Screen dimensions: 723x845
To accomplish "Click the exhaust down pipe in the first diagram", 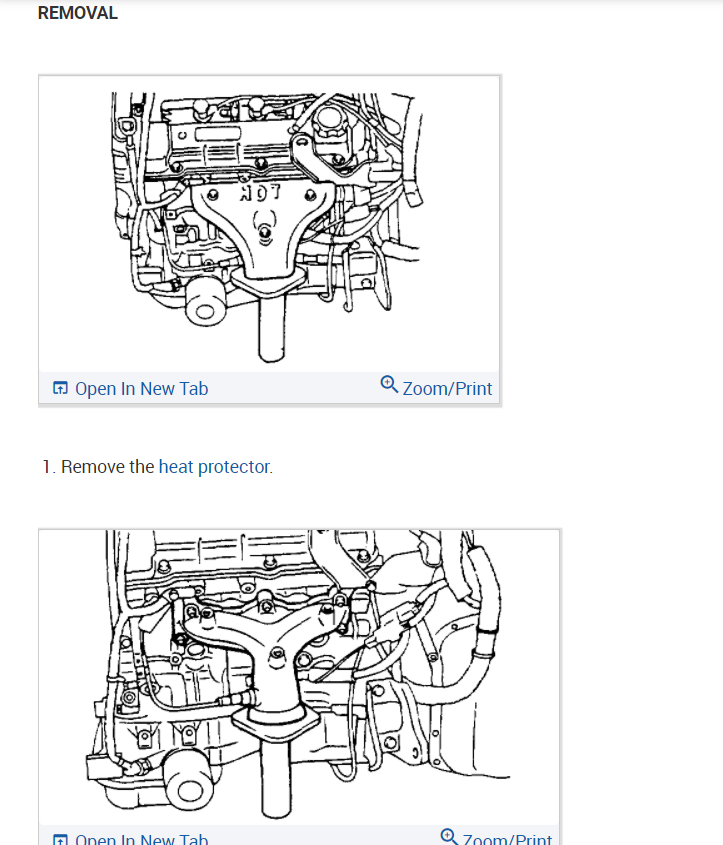I will point(271,329).
